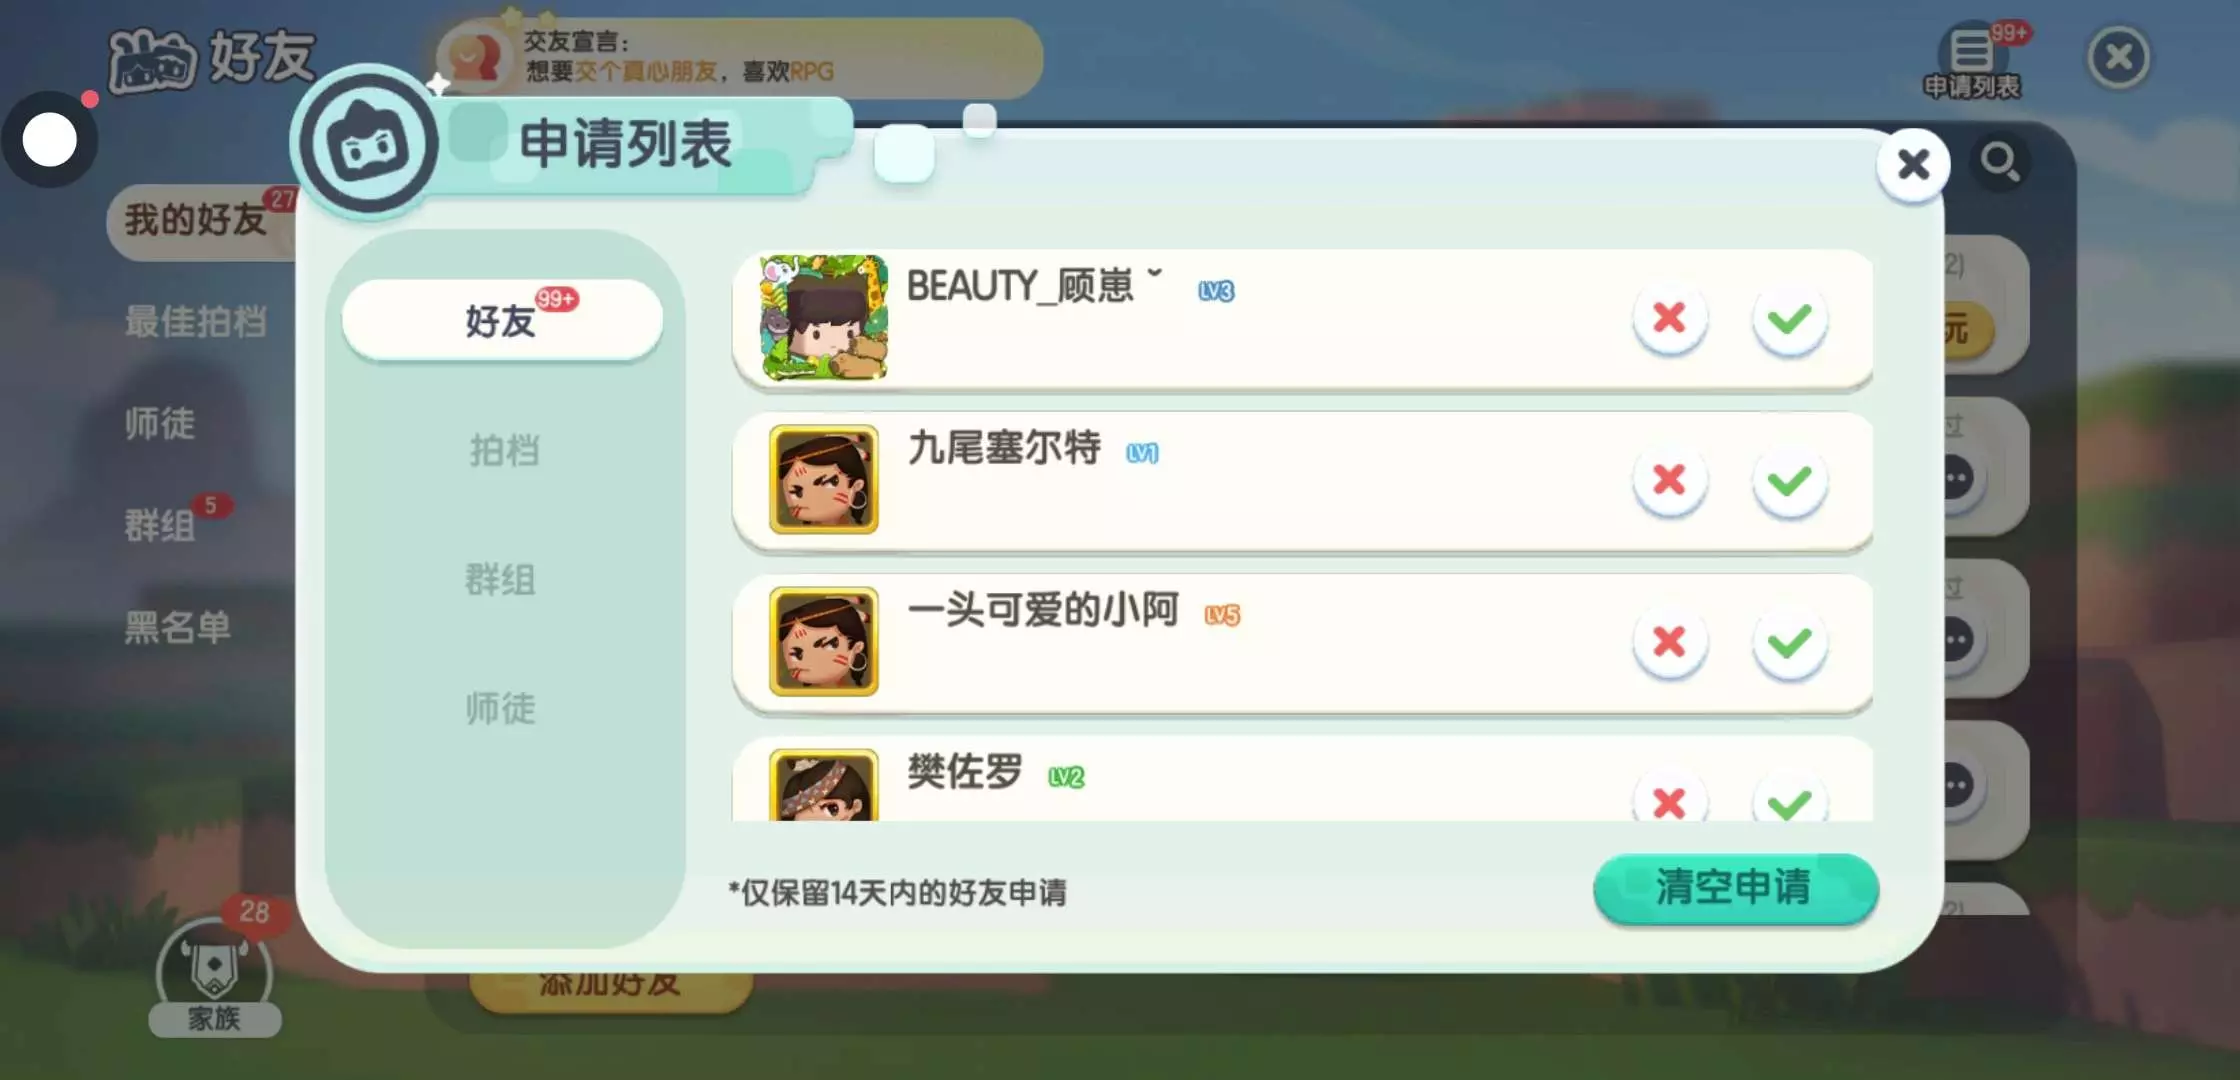Image resolution: width=2240 pixels, height=1080 pixels.
Task: Accept friend request from 九尾塞尔特
Action: coord(1789,481)
